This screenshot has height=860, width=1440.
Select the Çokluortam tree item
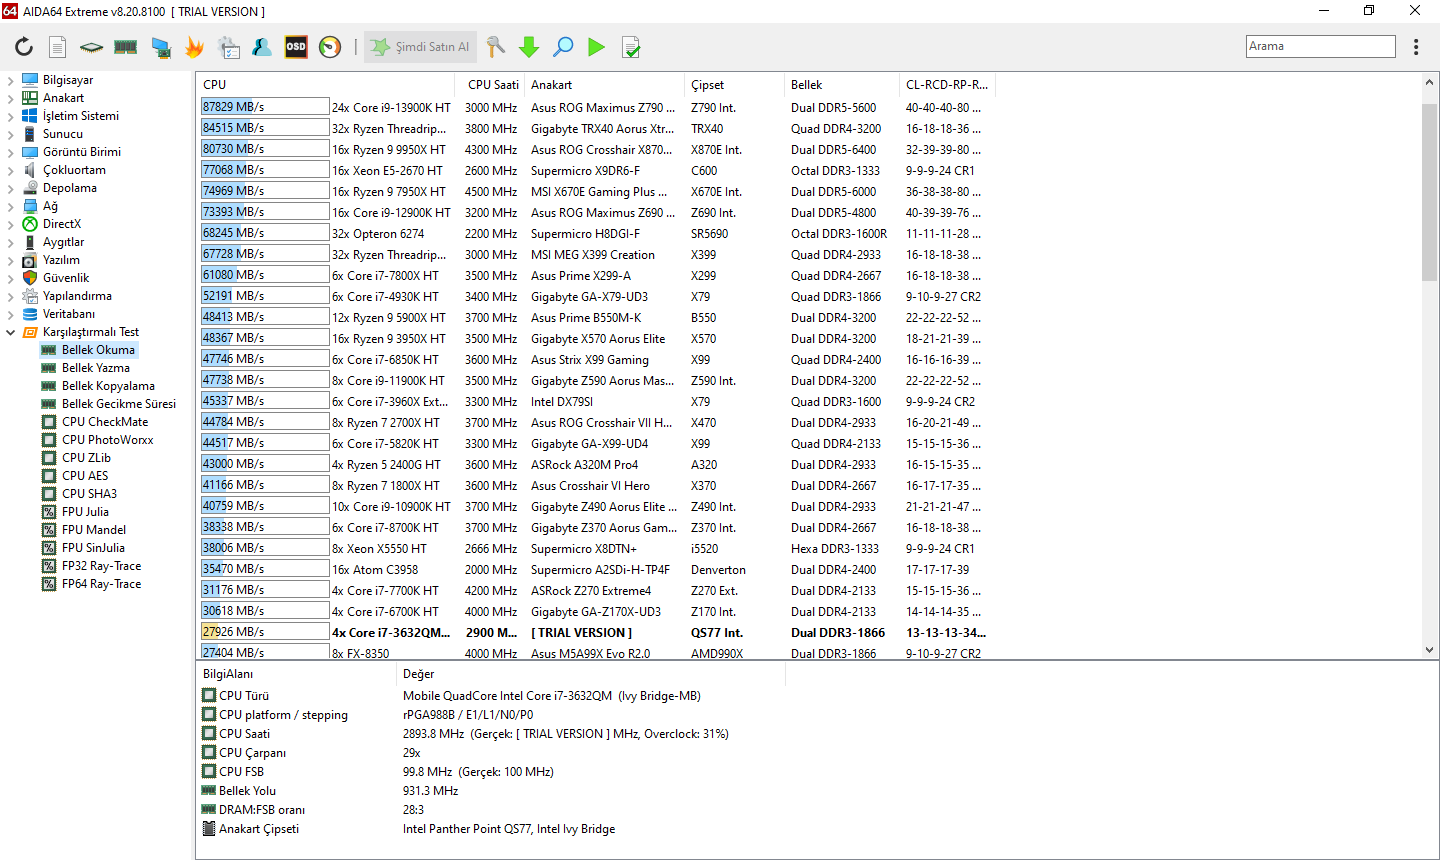click(74, 170)
